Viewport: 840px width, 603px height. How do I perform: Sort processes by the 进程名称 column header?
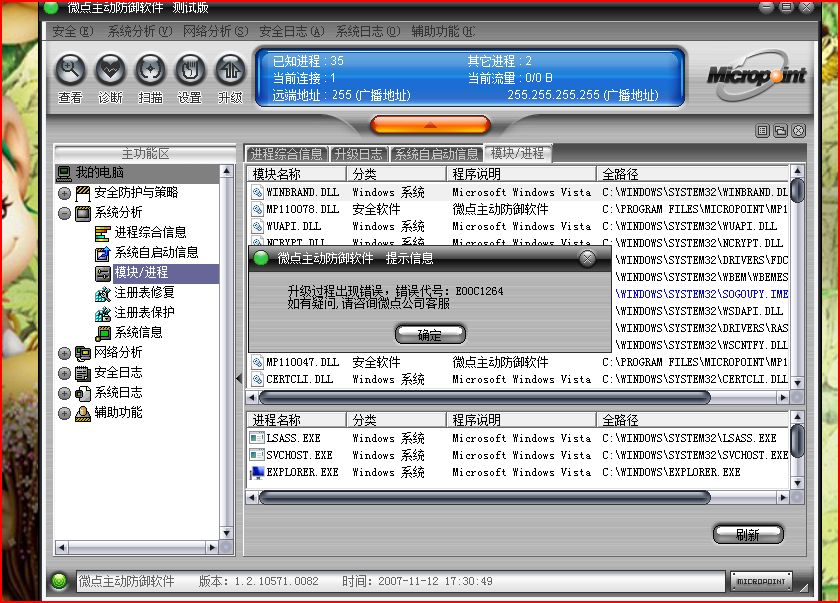coord(296,420)
